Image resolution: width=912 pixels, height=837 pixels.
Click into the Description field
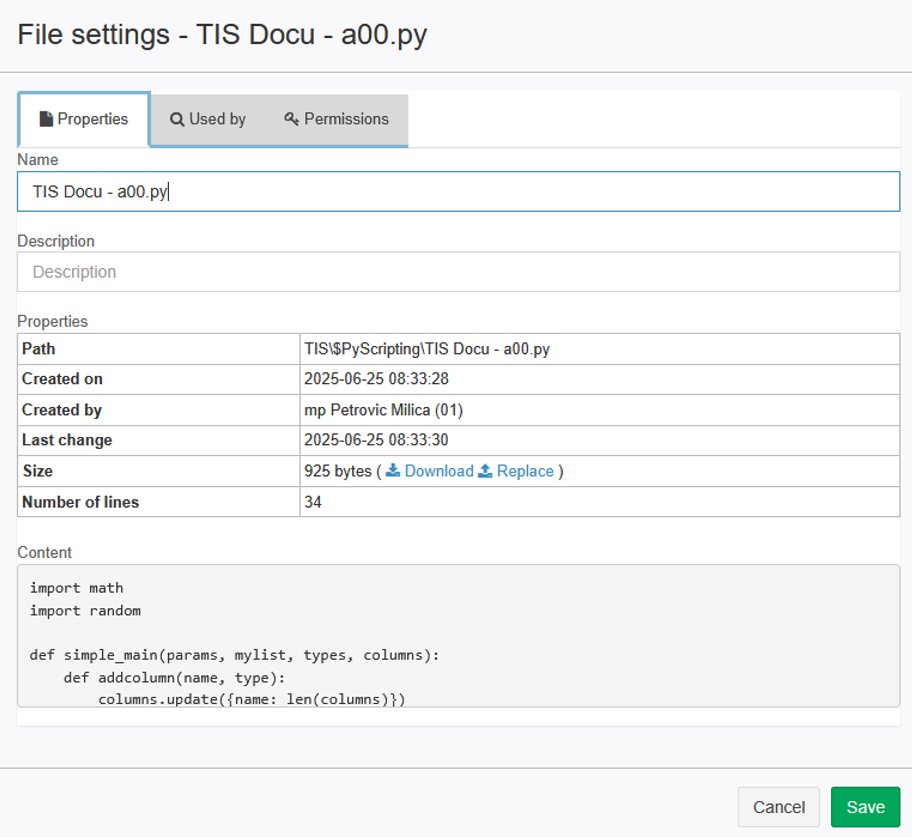[458, 272]
